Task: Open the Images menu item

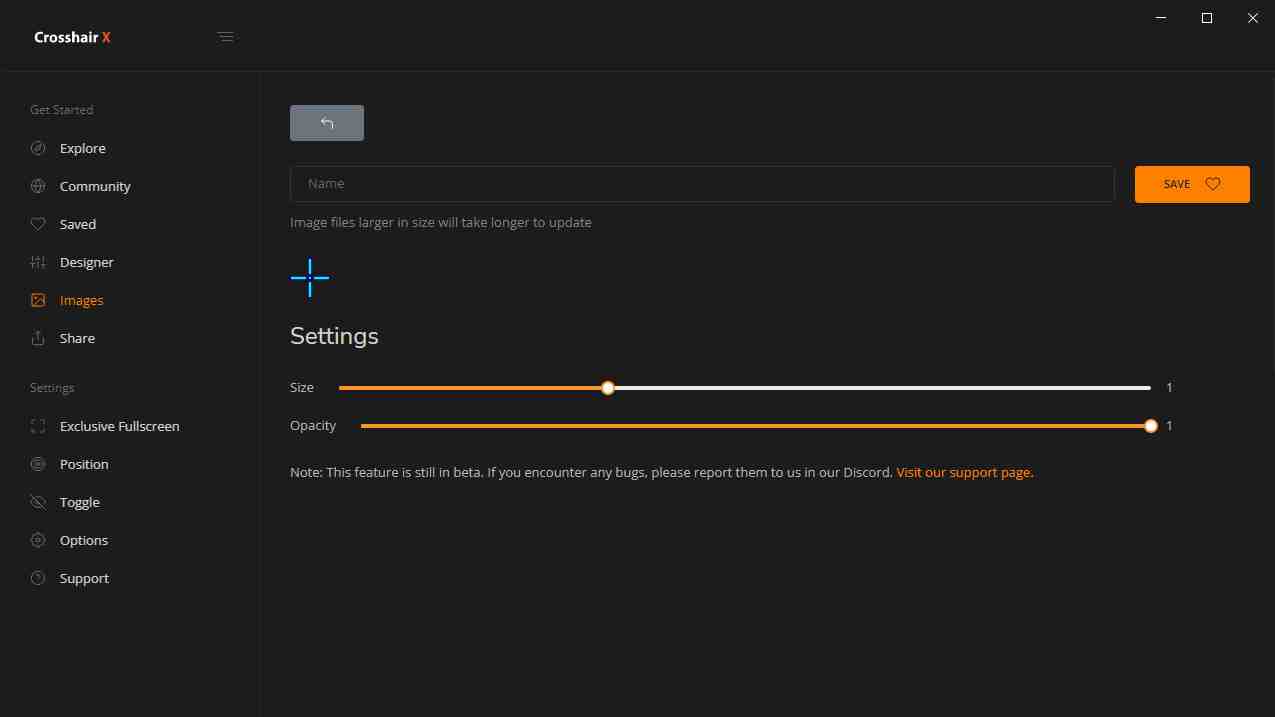Action: click(81, 300)
